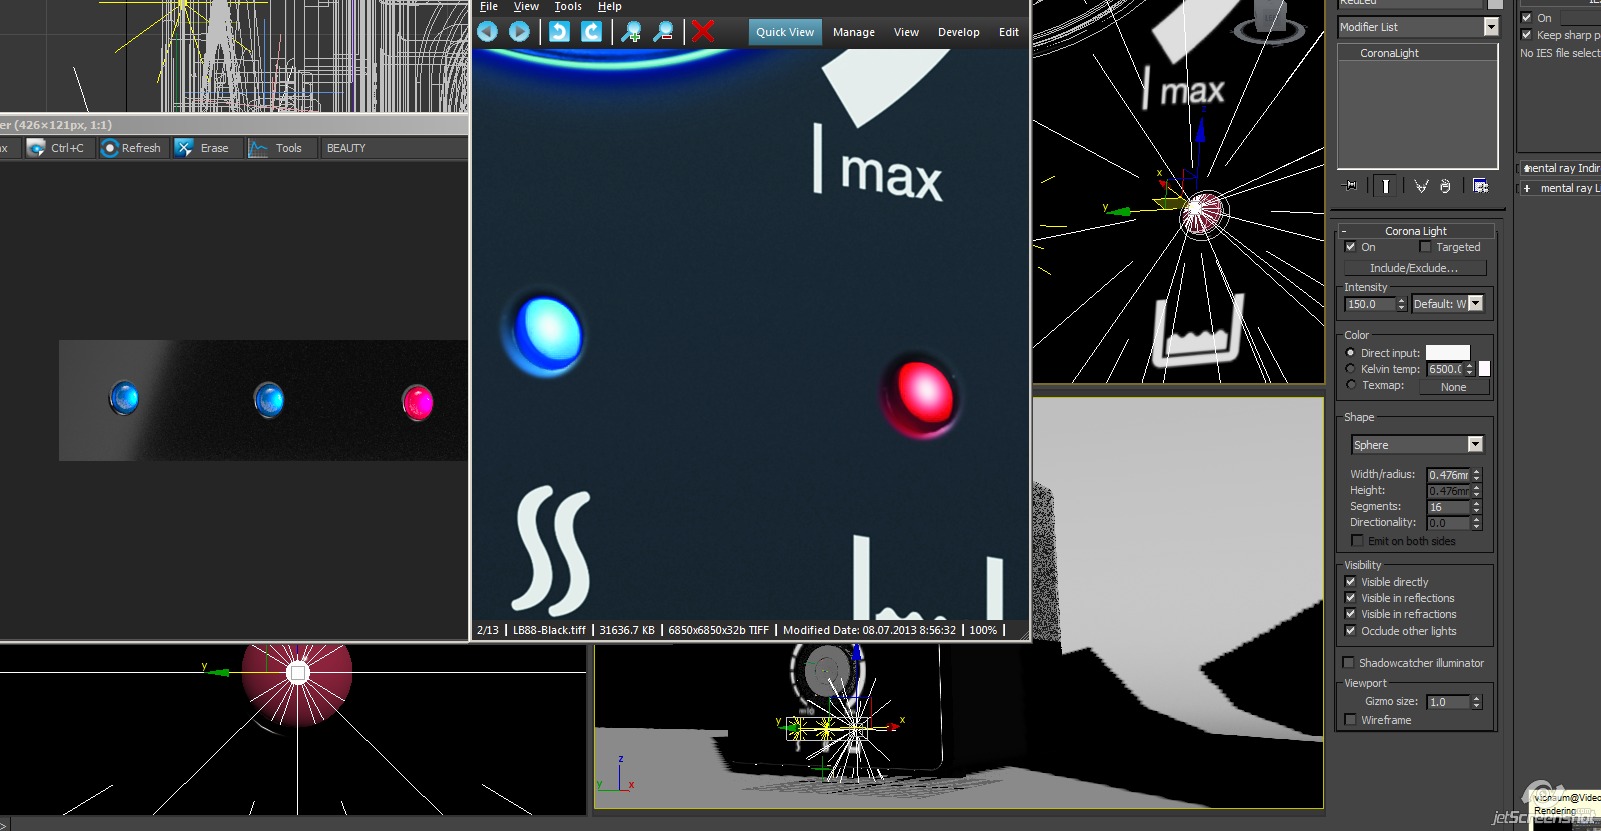Screen dimensions: 1601x831
Task: Switch to Edit tab
Action: click(x=1009, y=32)
